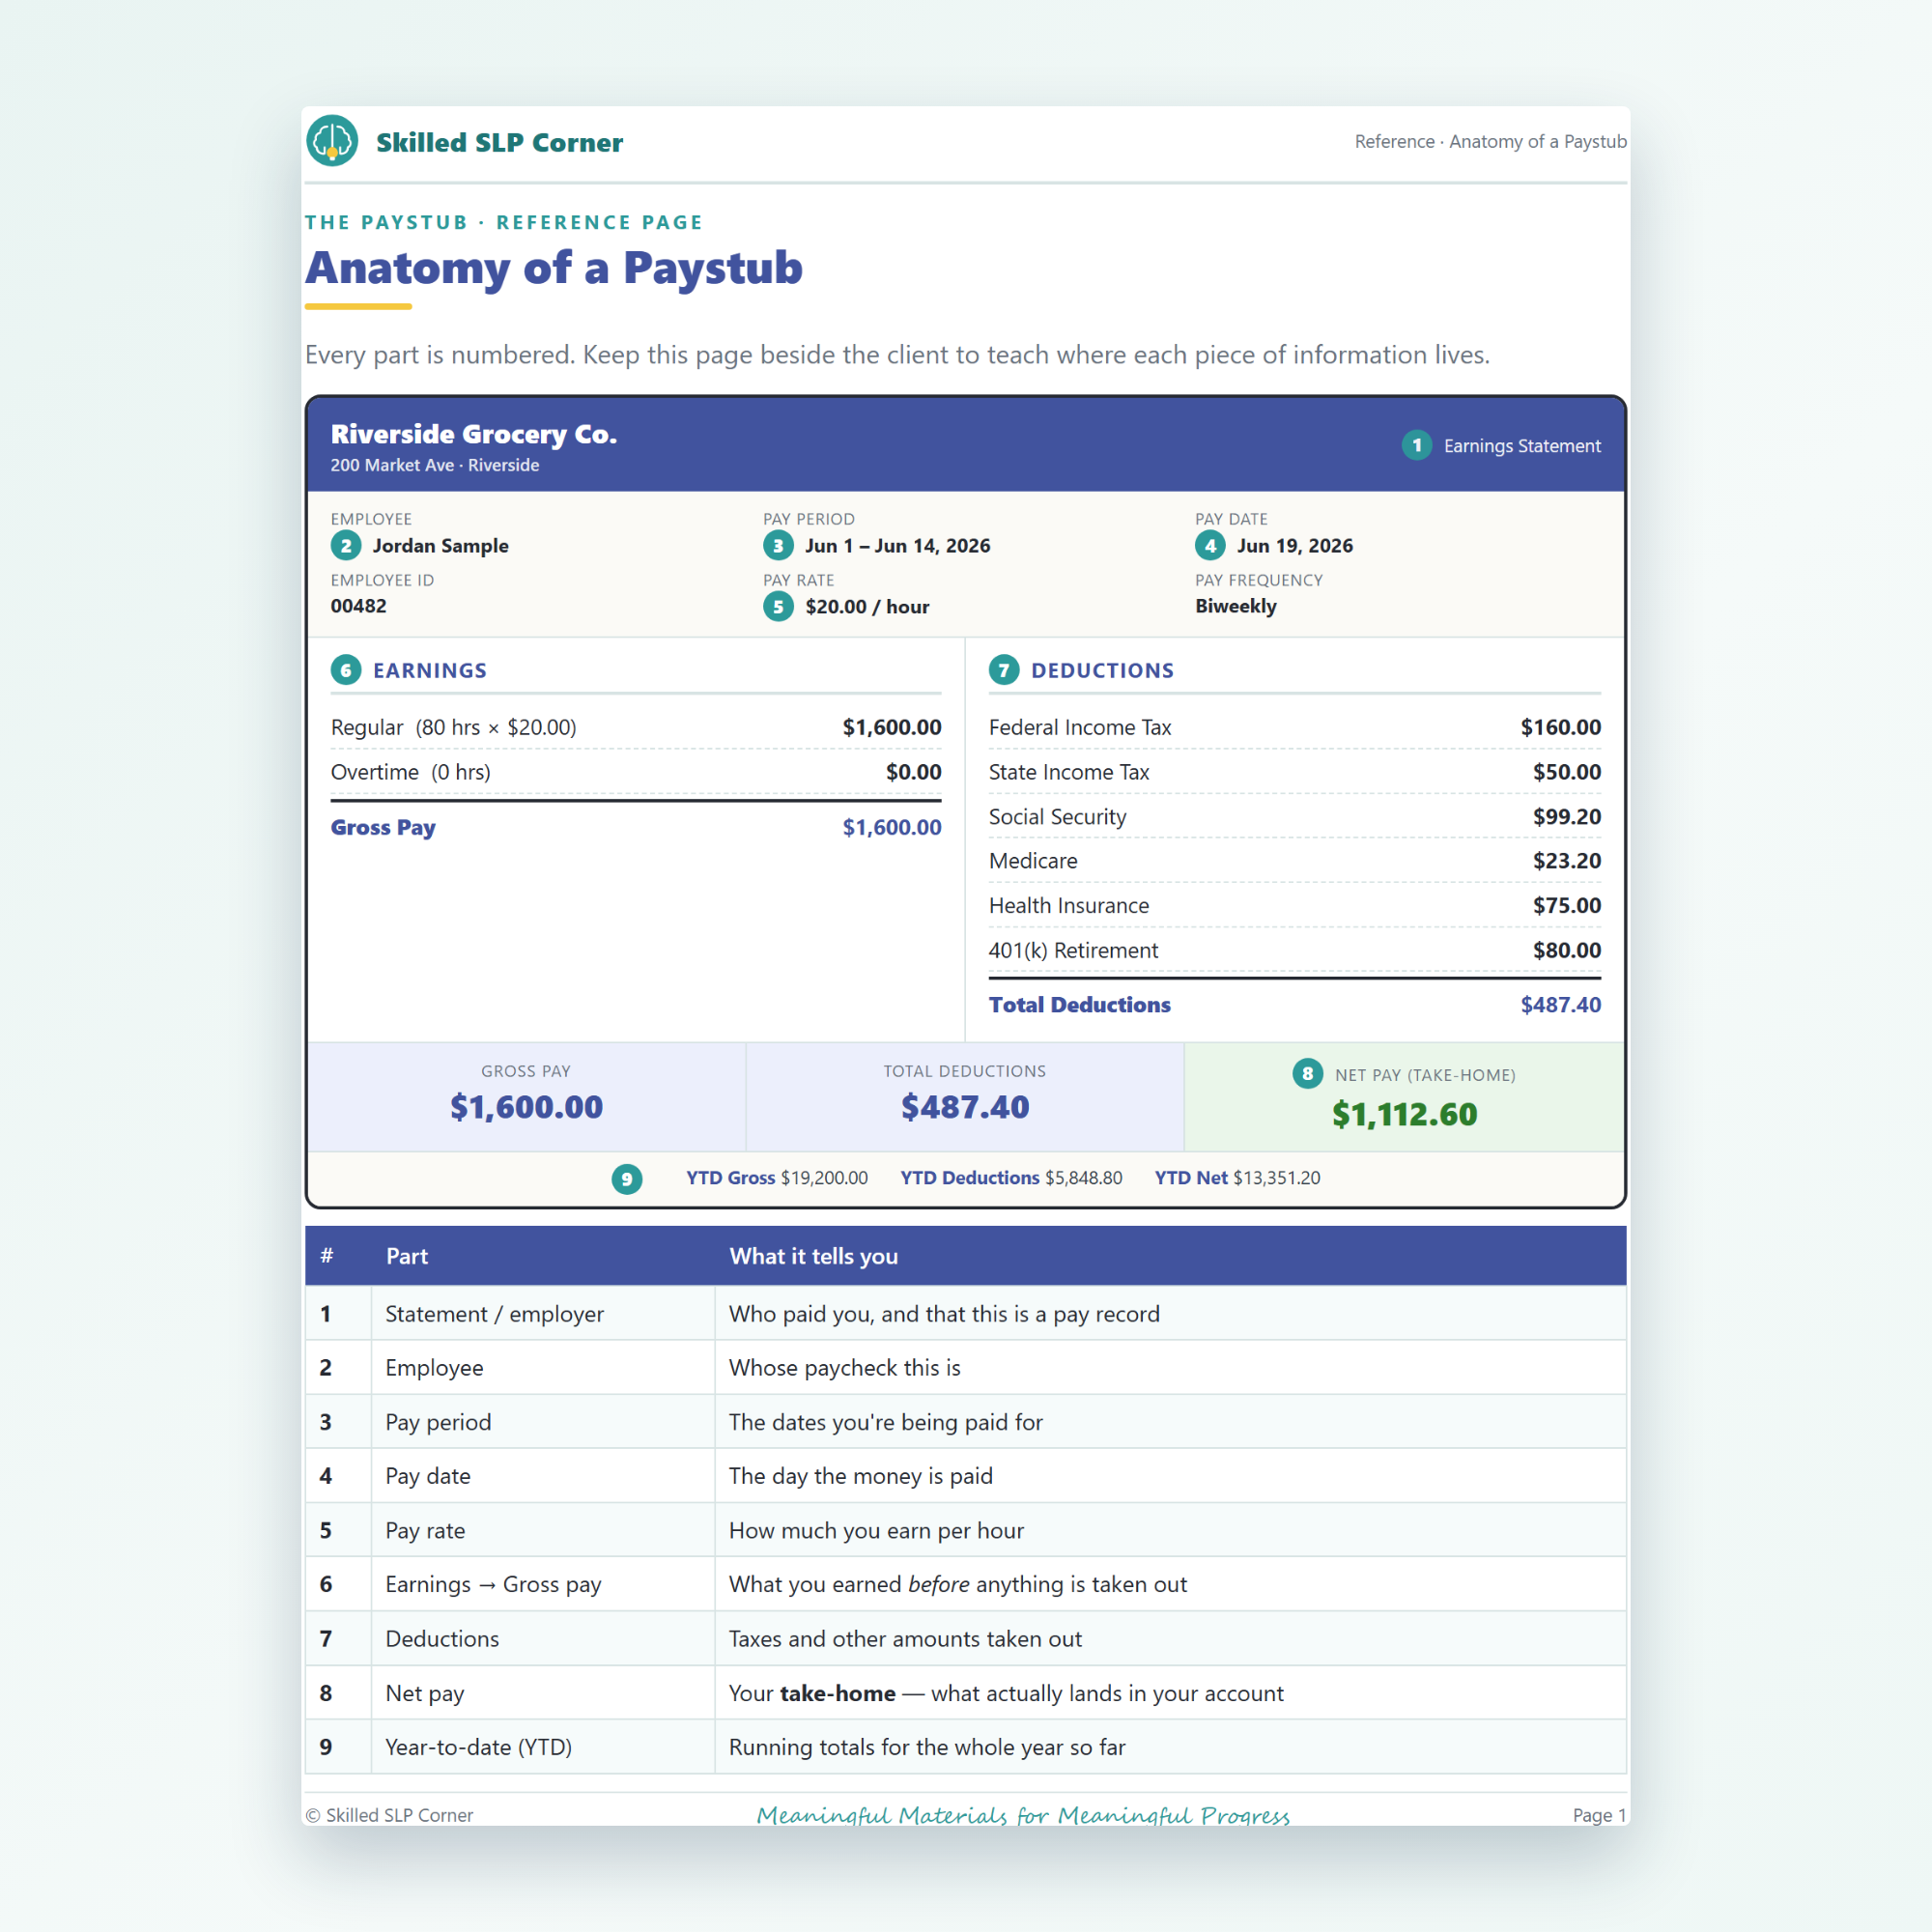
Task: Click badge 3 next to pay period dates
Action: (778, 545)
